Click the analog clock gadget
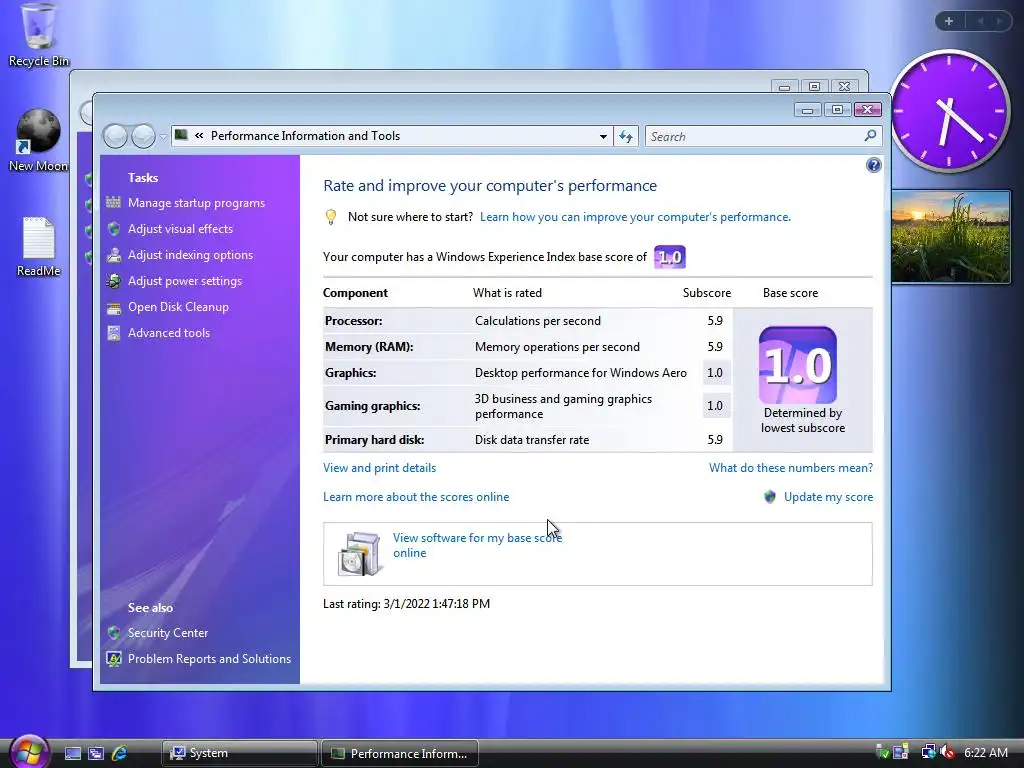 tap(949, 111)
